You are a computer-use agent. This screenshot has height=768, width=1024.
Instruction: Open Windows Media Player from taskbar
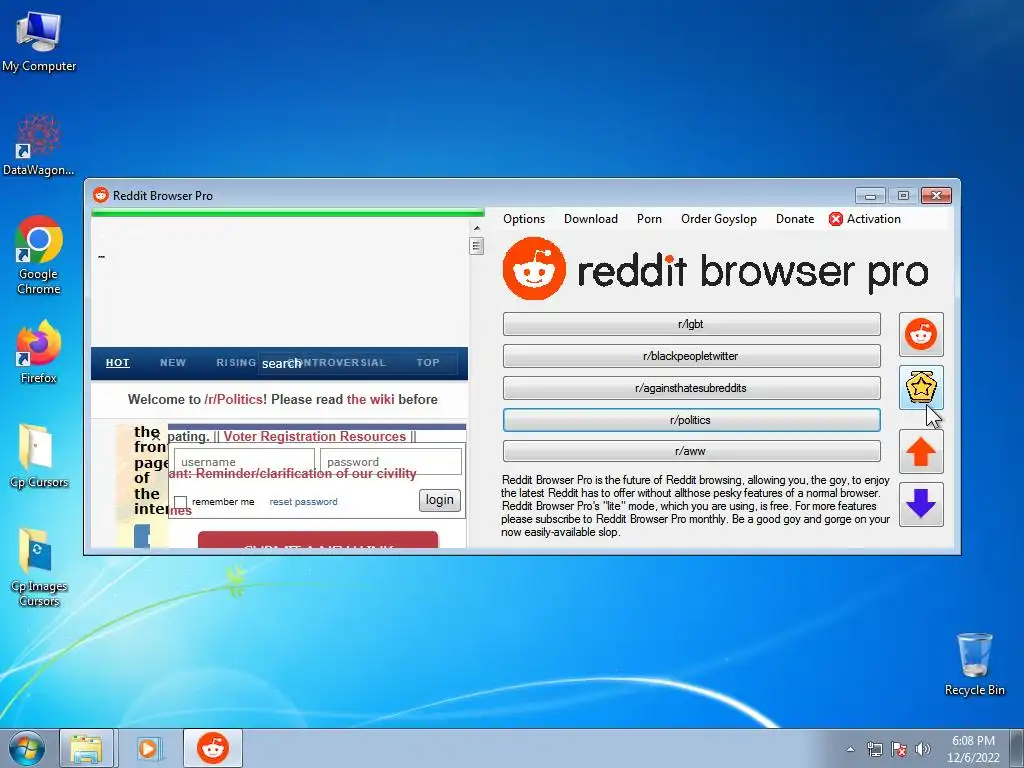[150, 748]
